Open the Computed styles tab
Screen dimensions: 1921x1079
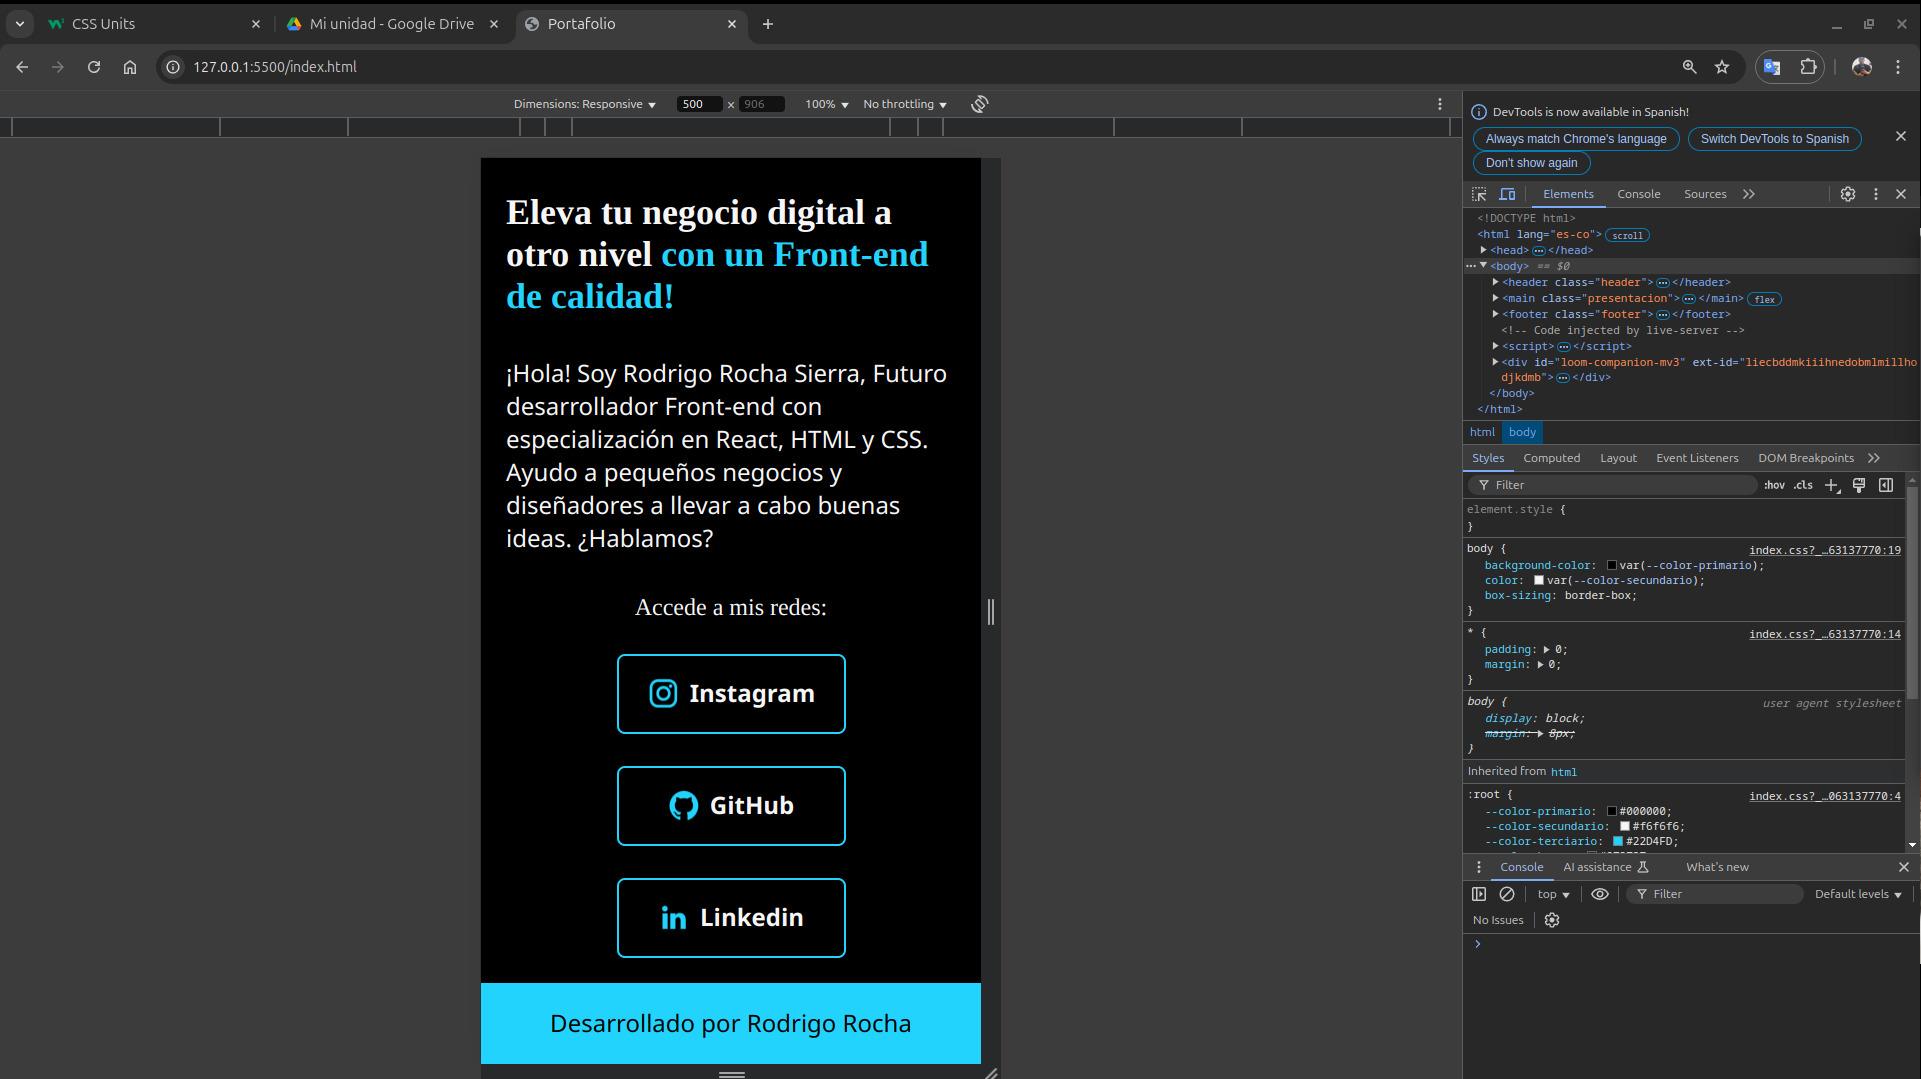tap(1552, 458)
